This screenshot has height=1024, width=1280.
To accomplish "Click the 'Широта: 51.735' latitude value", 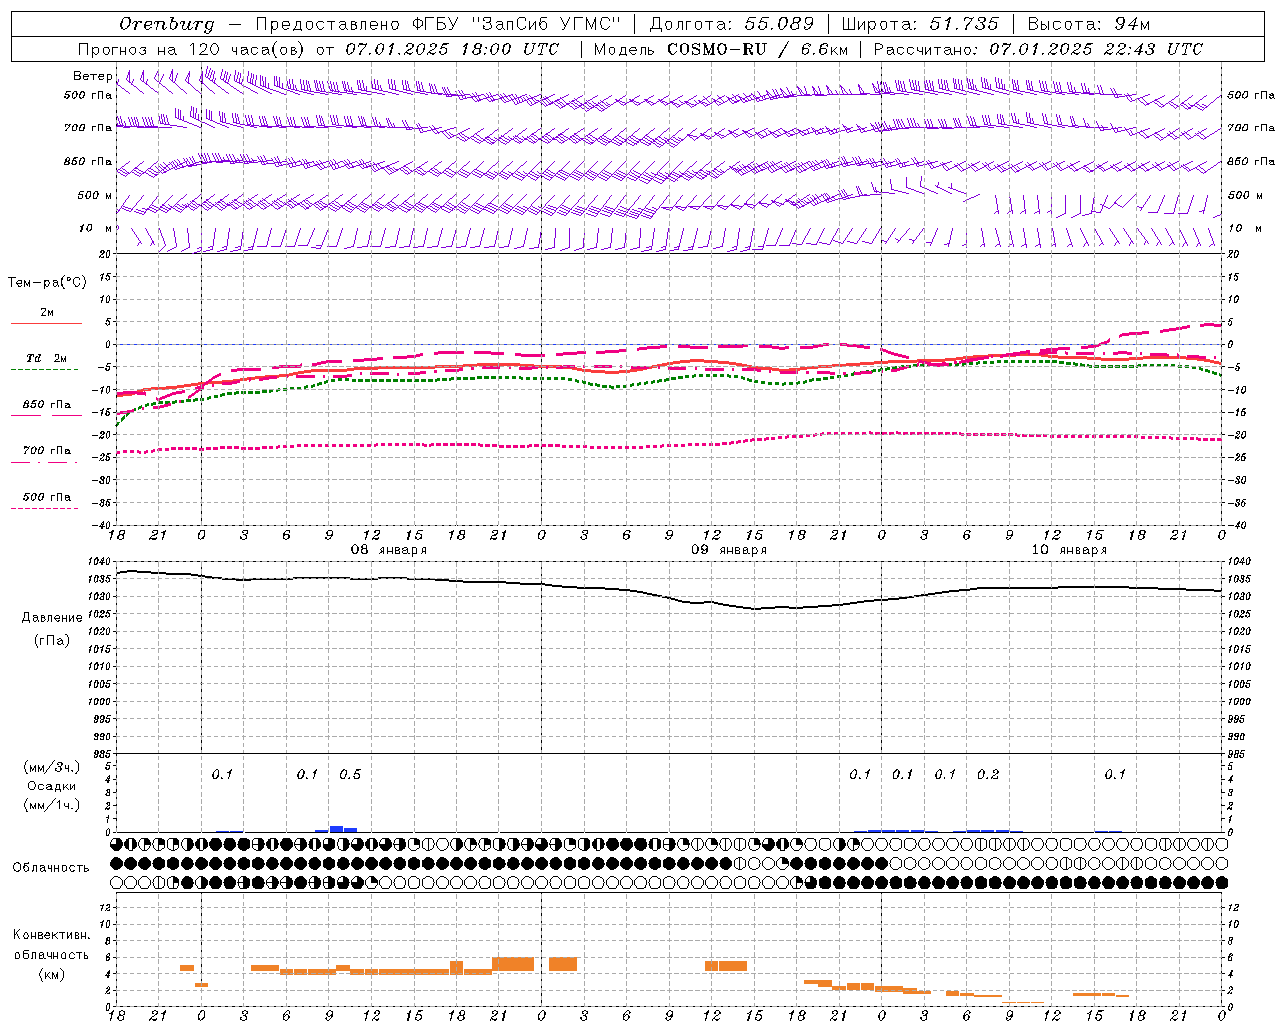I will pos(920,24).
